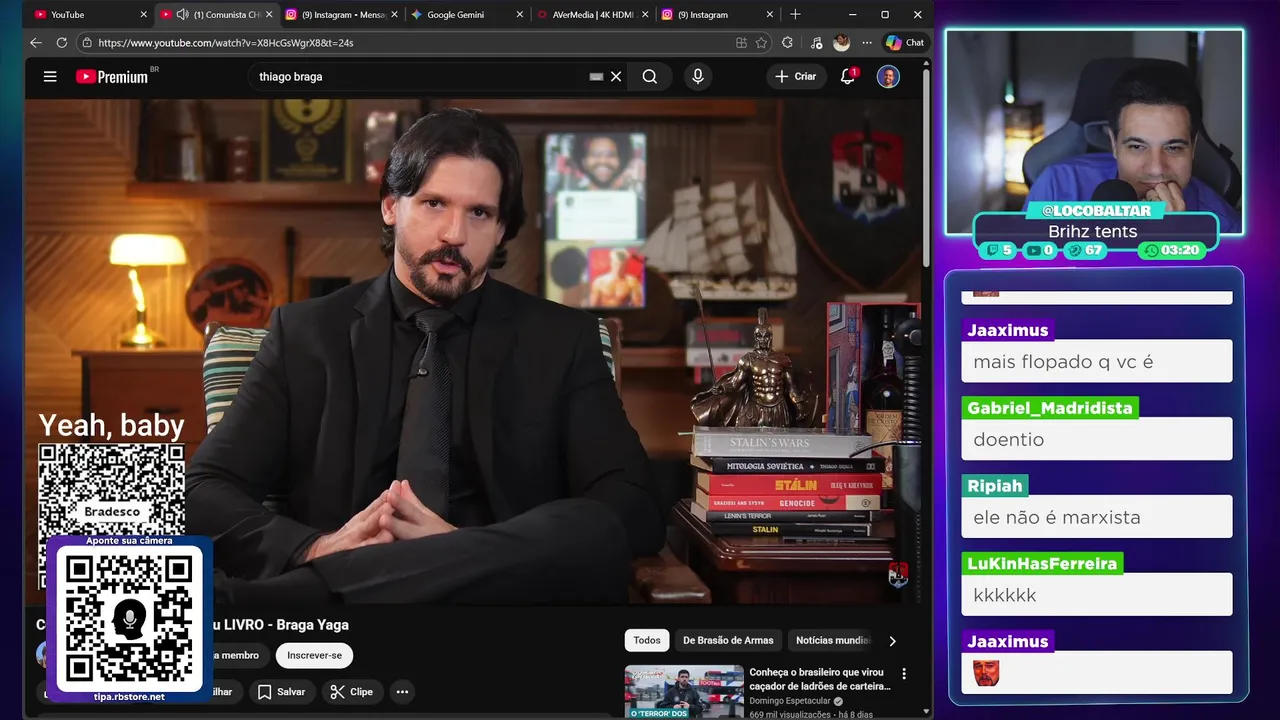The image size is (1280, 720).
Task: Open browser settings and more menu
Action: [x=867, y=43]
